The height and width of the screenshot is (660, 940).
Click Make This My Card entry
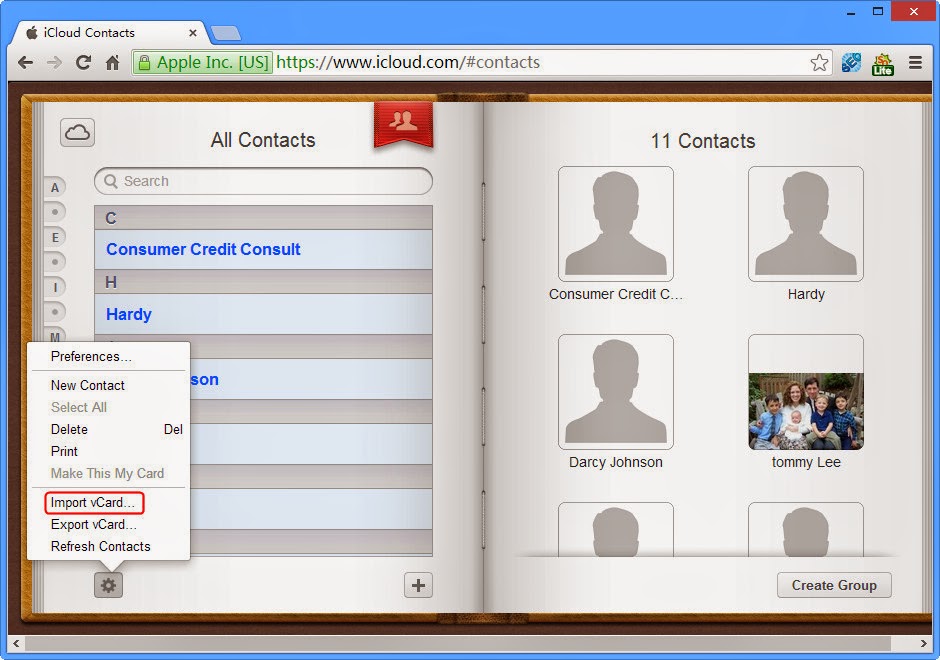pyautogui.click(x=107, y=473)
